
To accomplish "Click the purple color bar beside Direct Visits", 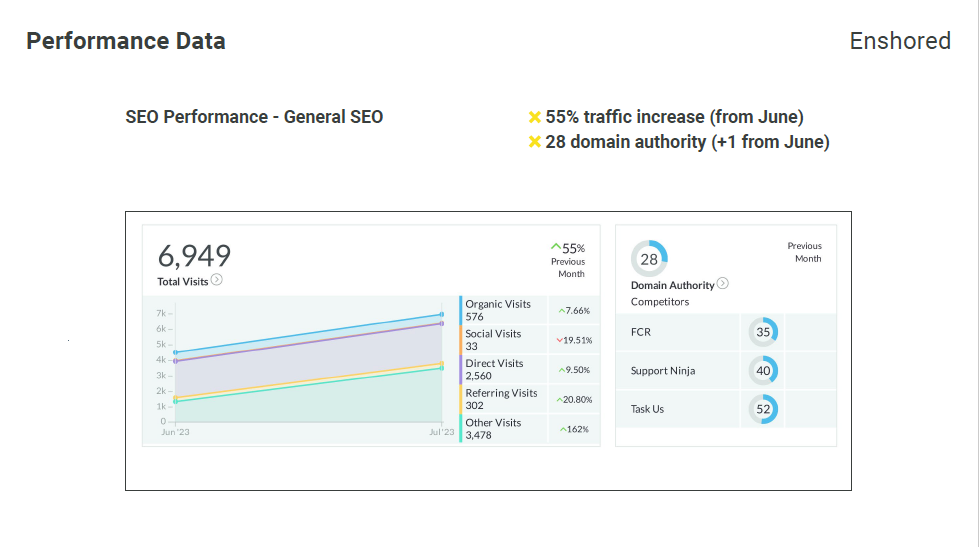I will coord(461,370).
